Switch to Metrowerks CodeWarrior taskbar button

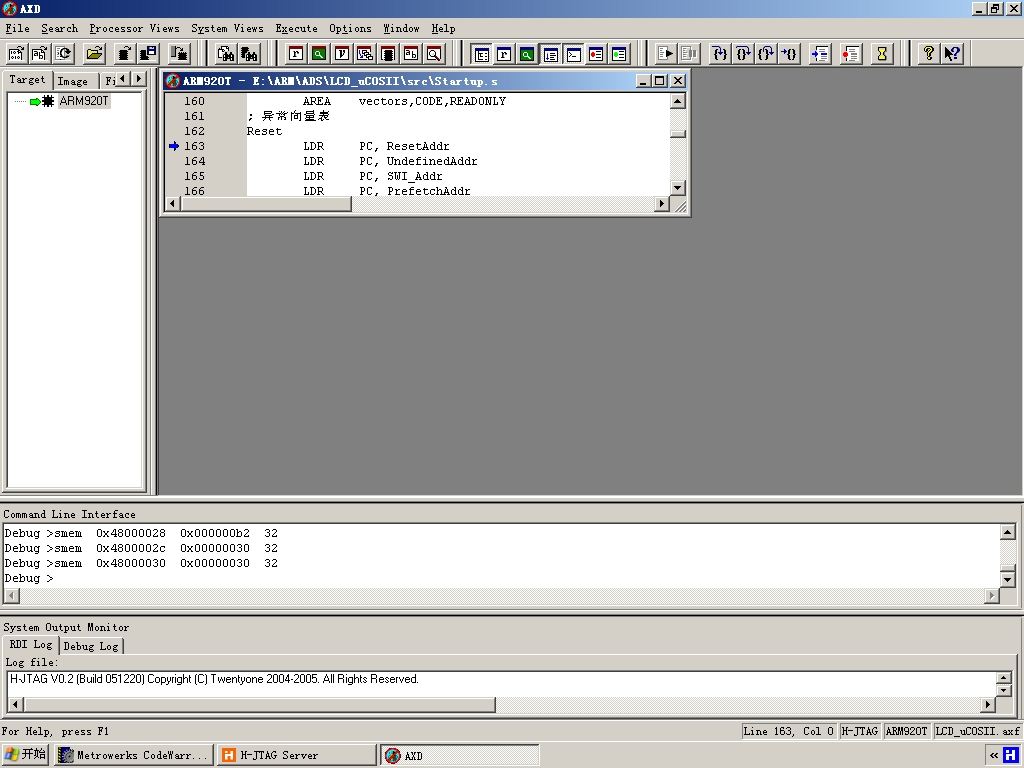[x=134, y=755]
